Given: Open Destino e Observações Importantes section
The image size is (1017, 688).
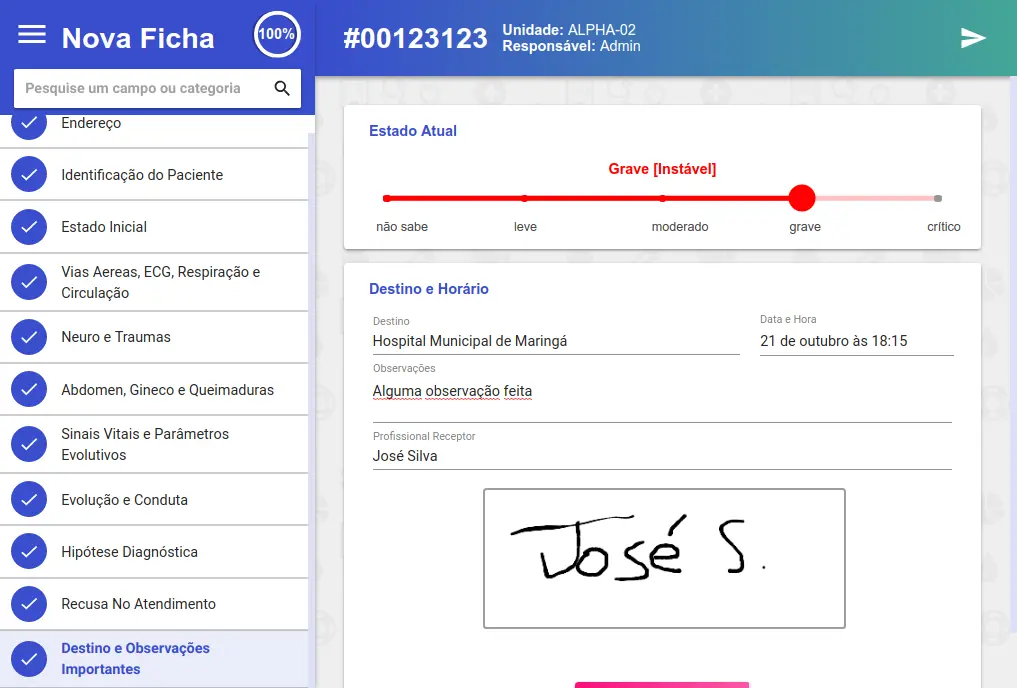Looking at the screenshot, I should [x=135, y=659].
